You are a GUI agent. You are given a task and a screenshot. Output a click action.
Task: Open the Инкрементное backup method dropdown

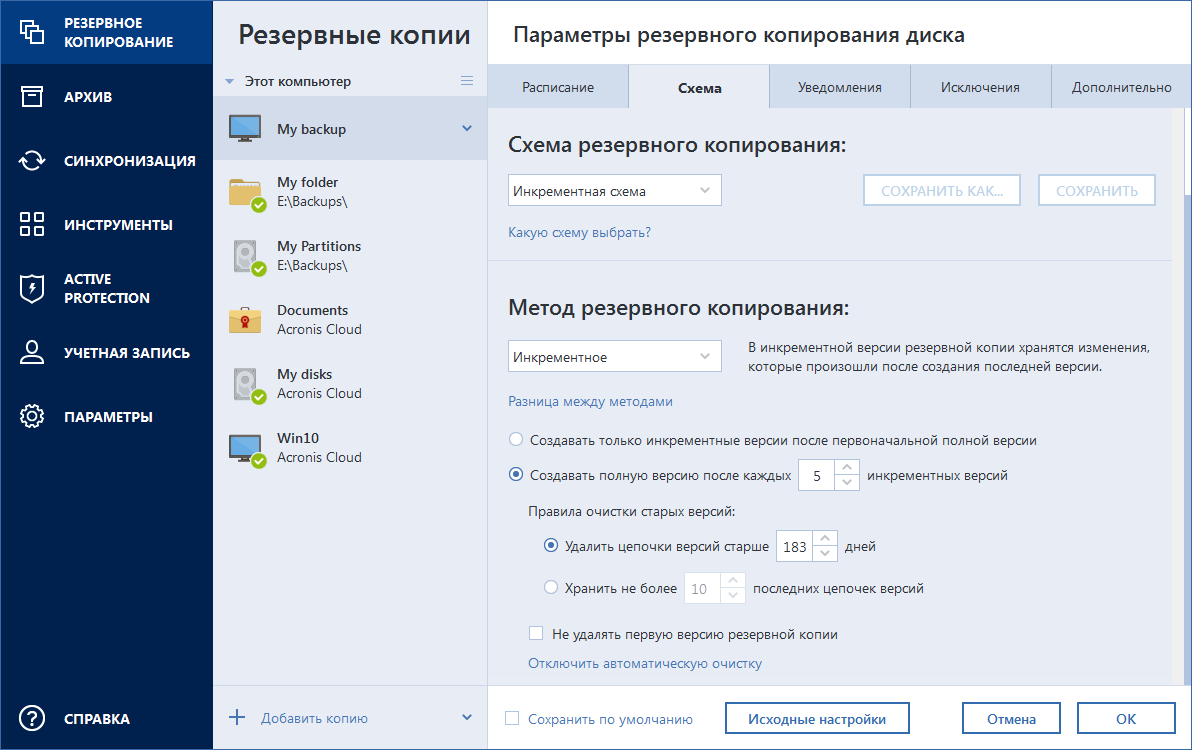click(614, 355)
